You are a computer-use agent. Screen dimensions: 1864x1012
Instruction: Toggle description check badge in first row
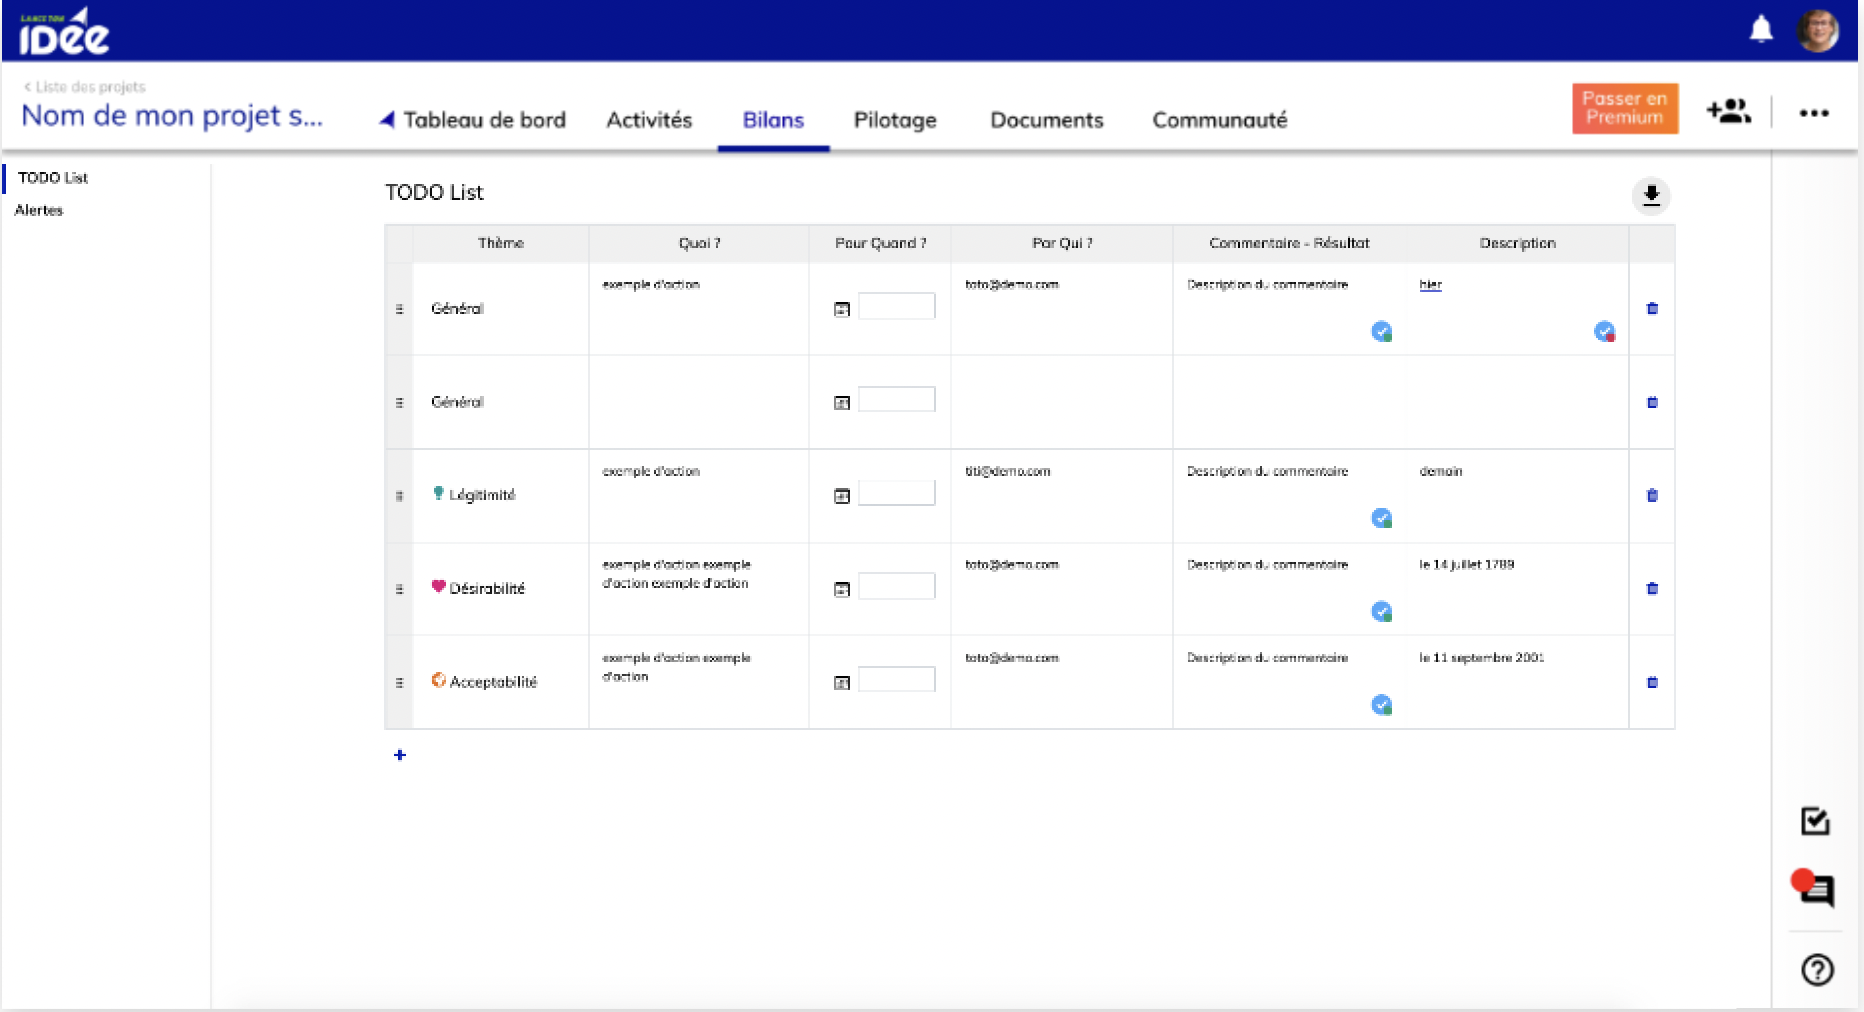pos(1604,332)
